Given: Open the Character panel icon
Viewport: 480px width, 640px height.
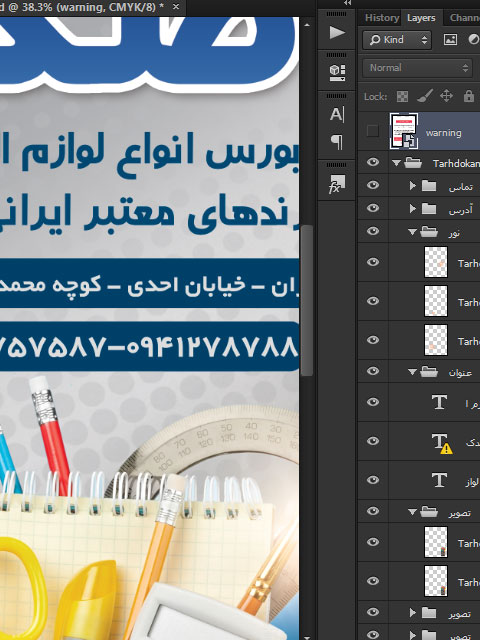Looking at the screenshot, I should [337, 115].
